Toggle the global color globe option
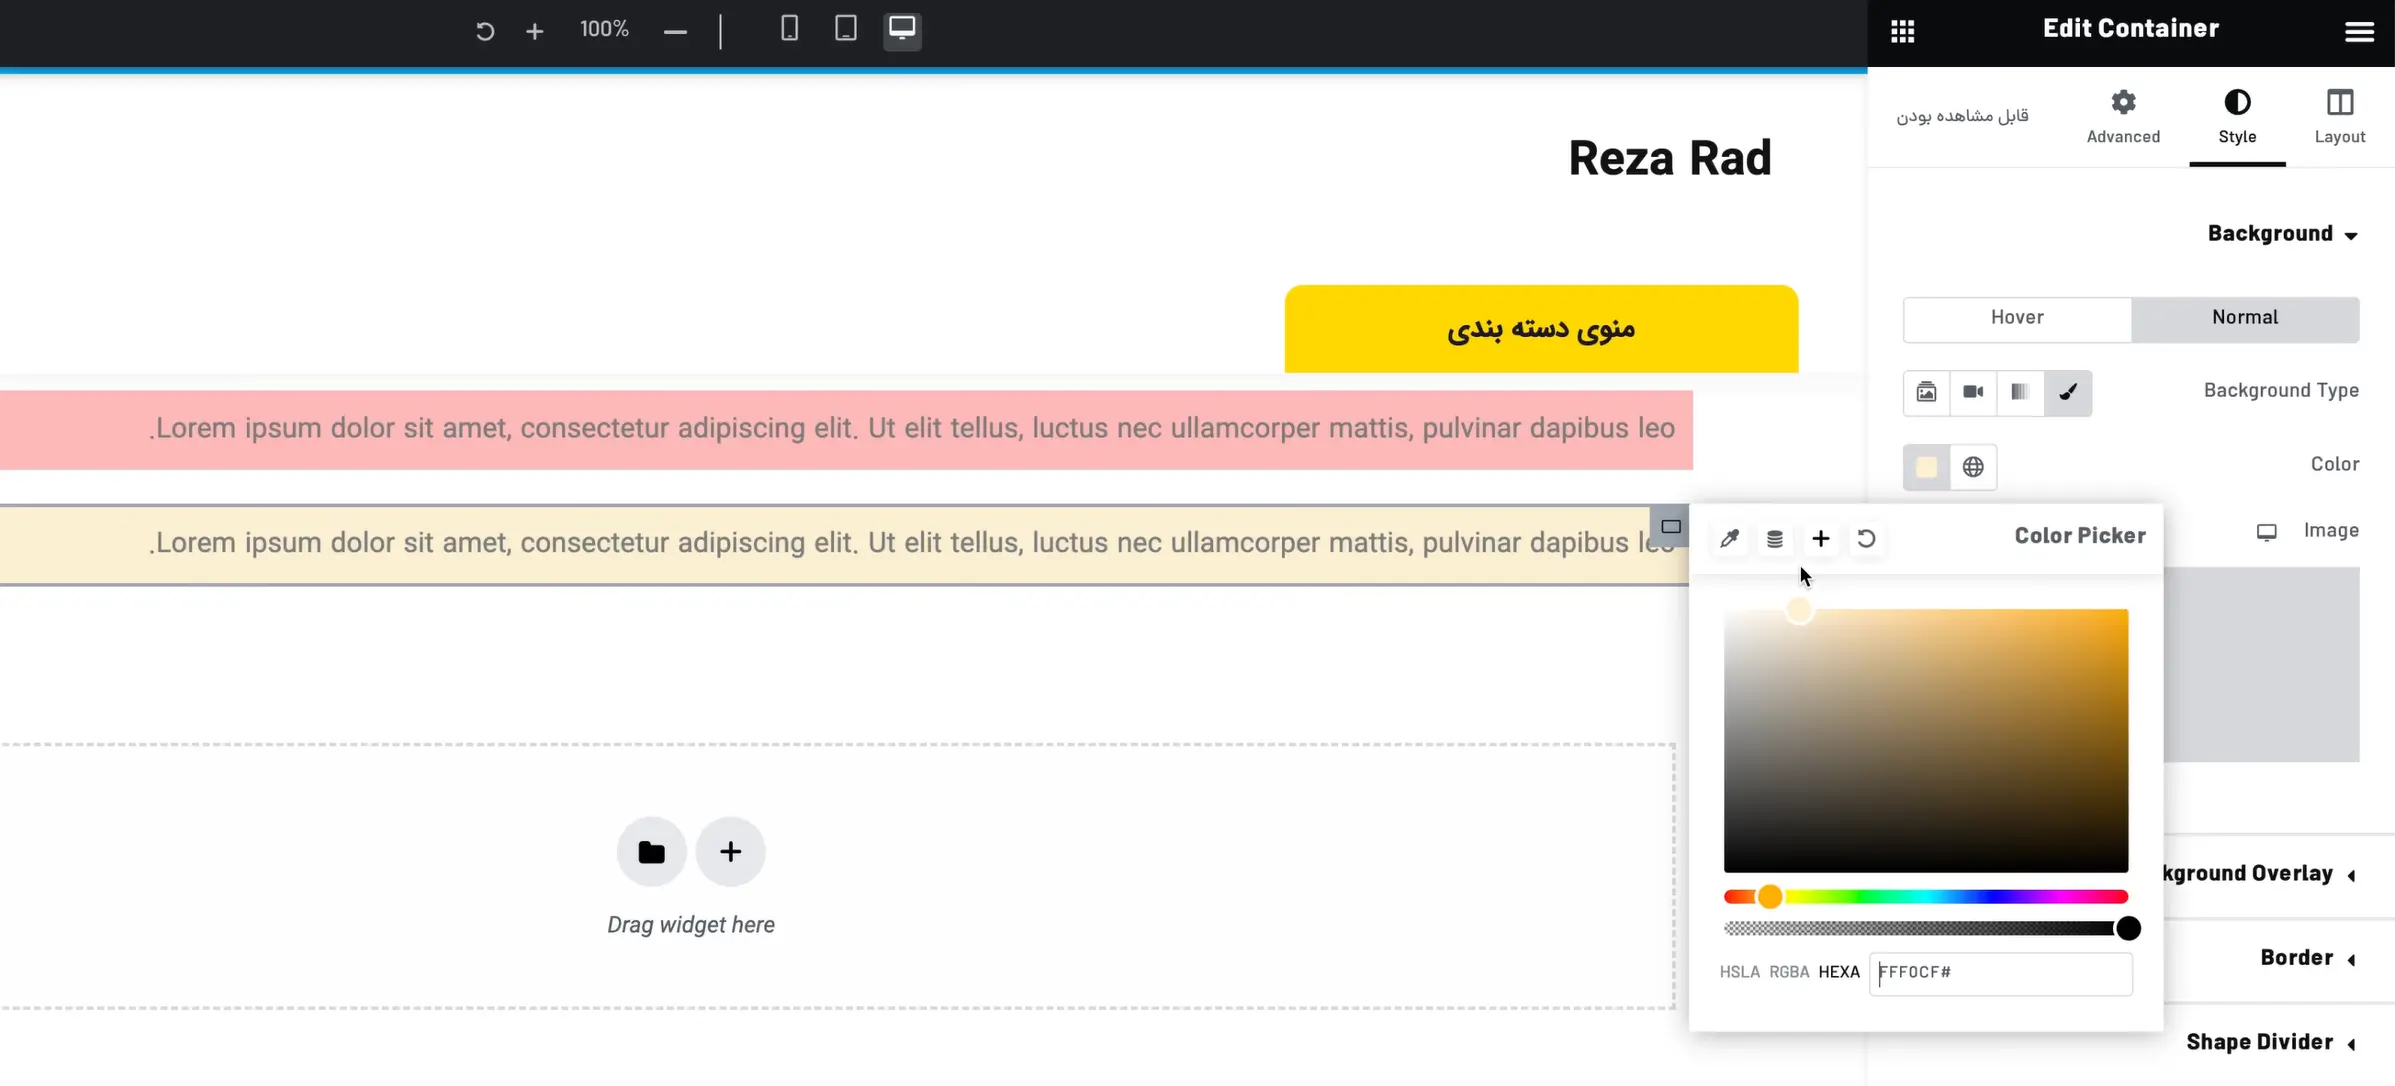The height and width of the screenshot is (1086, 2395). [1973, 466]
